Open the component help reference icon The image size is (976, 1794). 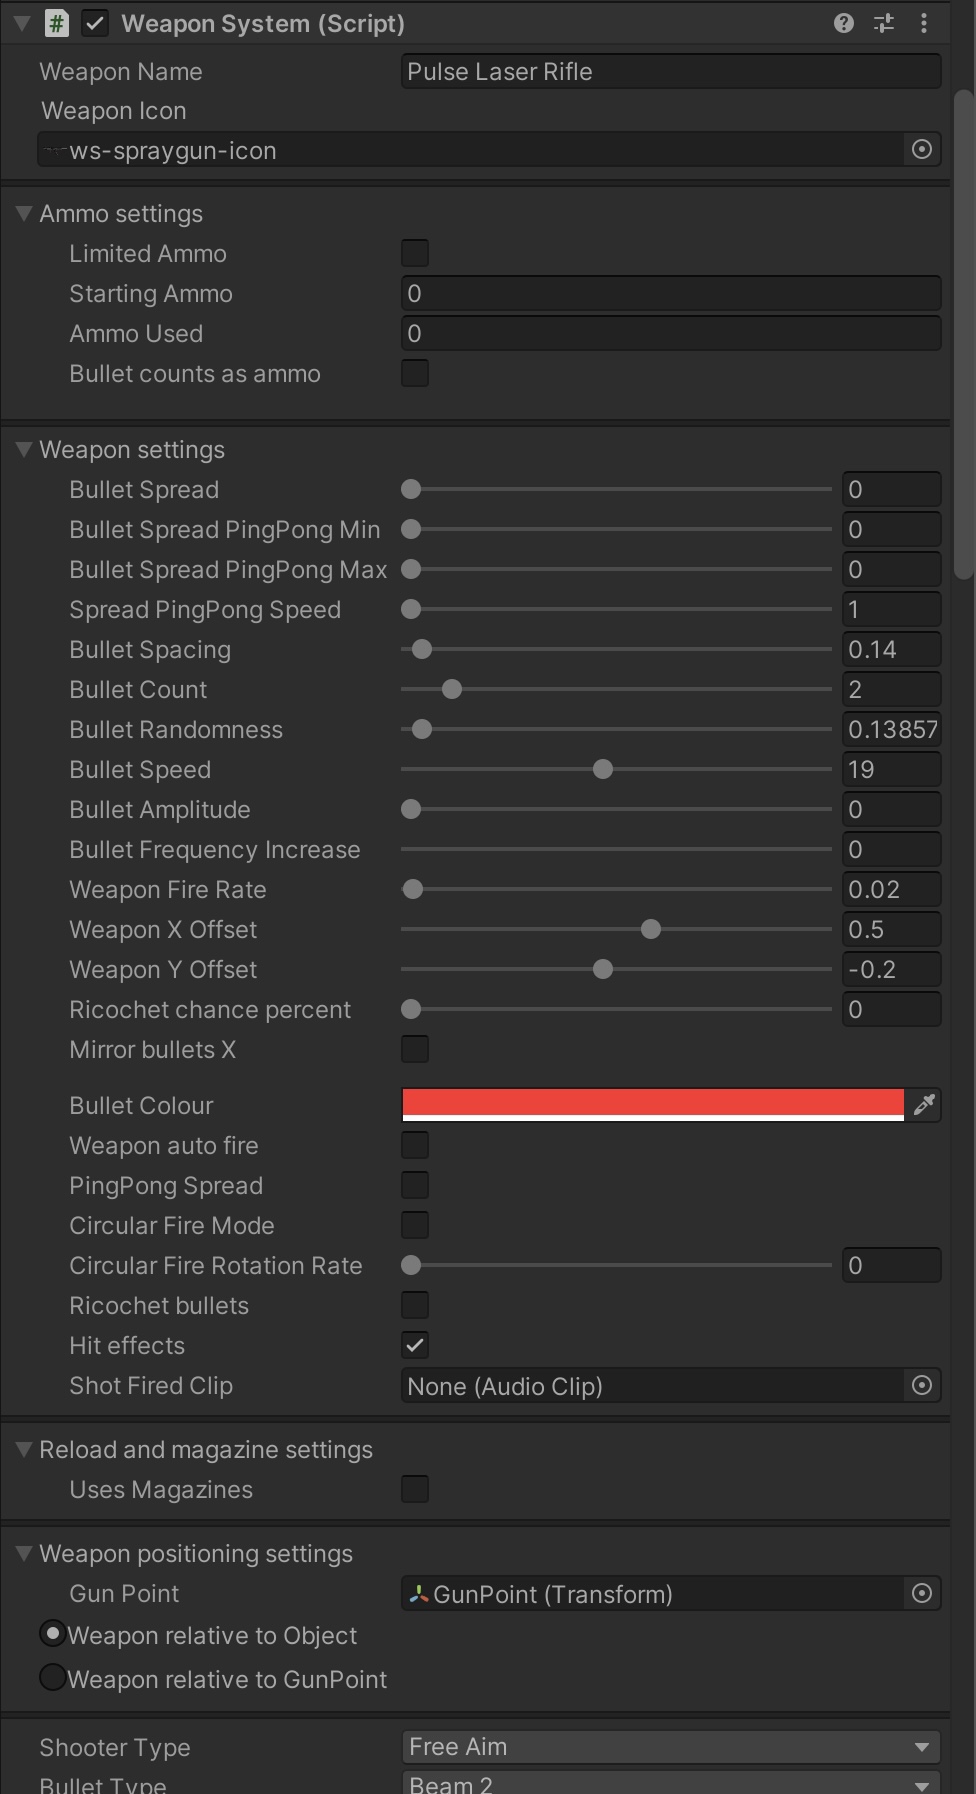[x=843, y=23]
